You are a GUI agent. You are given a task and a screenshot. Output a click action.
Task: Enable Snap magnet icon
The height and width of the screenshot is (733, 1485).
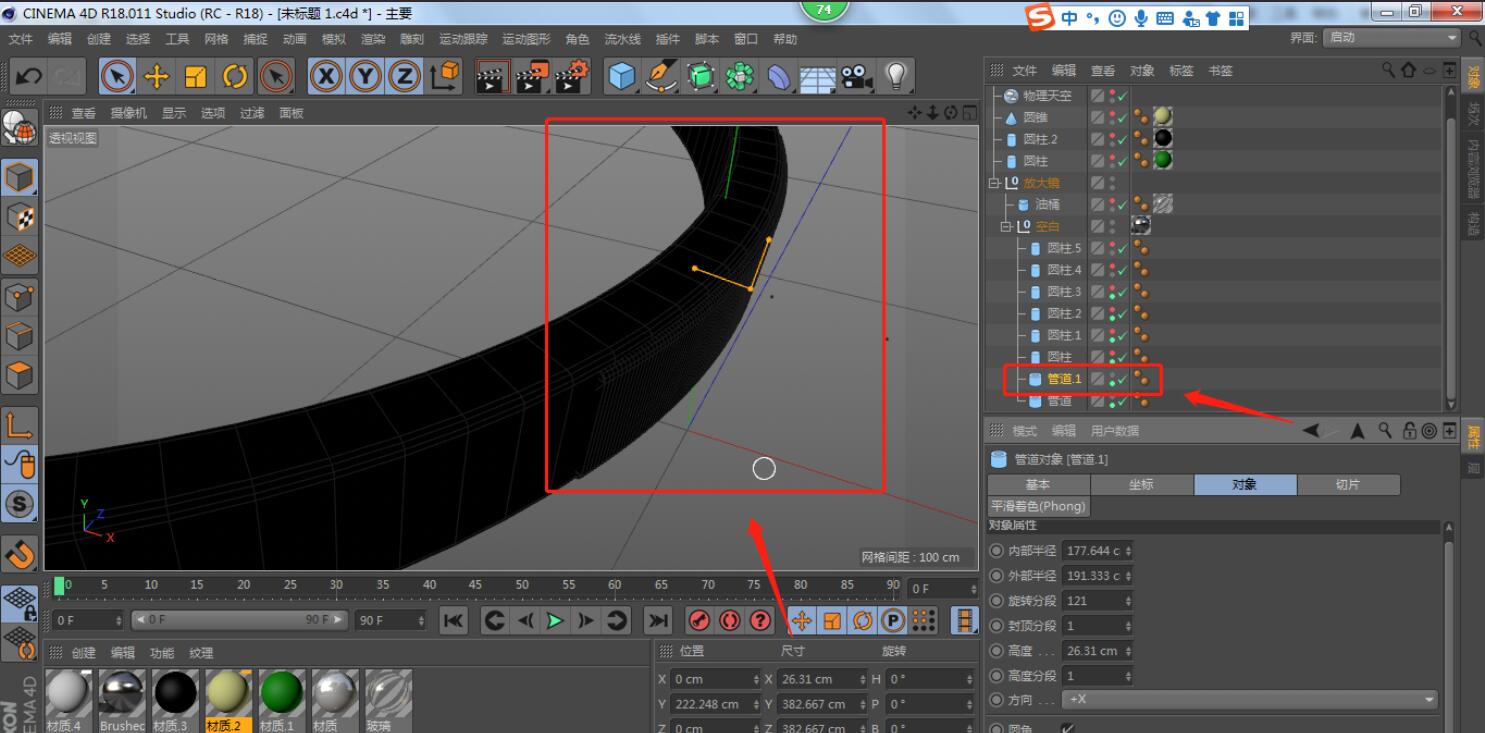(x=20, y=553)
